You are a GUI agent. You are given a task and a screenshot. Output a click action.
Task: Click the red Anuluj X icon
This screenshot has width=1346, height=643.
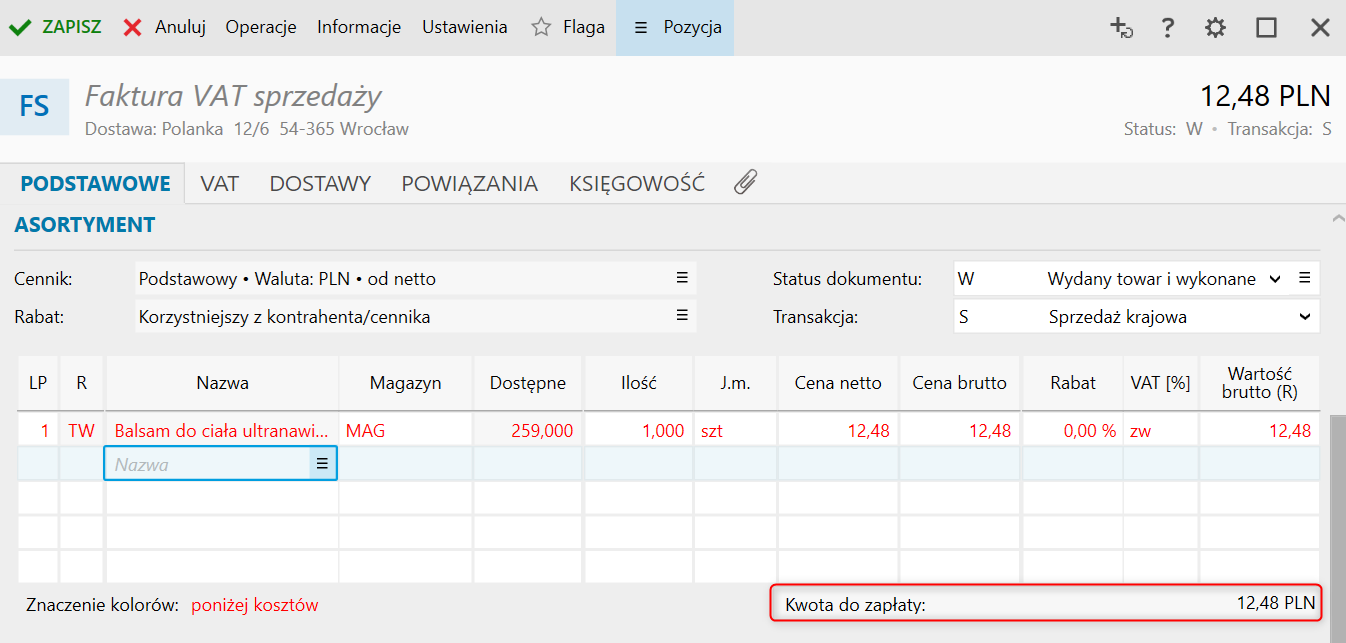coord(132,28)
